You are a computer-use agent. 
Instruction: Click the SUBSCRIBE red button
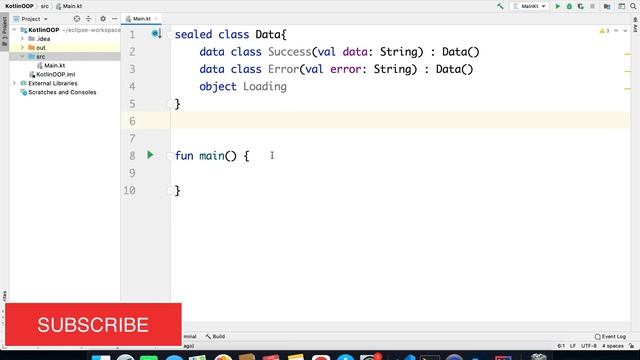93,324
